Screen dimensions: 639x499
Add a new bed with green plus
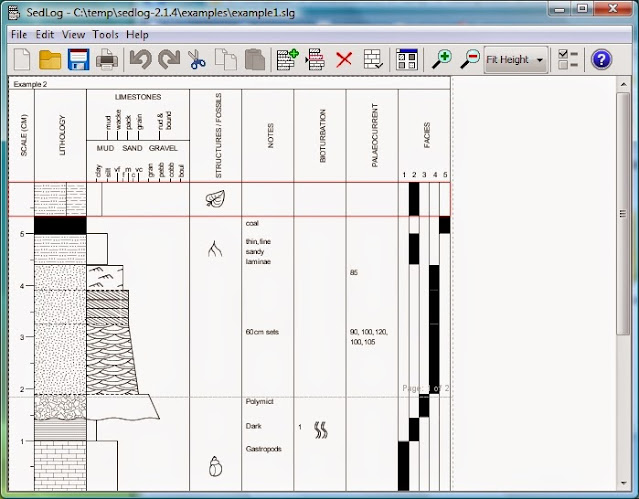tap(287, 60)
